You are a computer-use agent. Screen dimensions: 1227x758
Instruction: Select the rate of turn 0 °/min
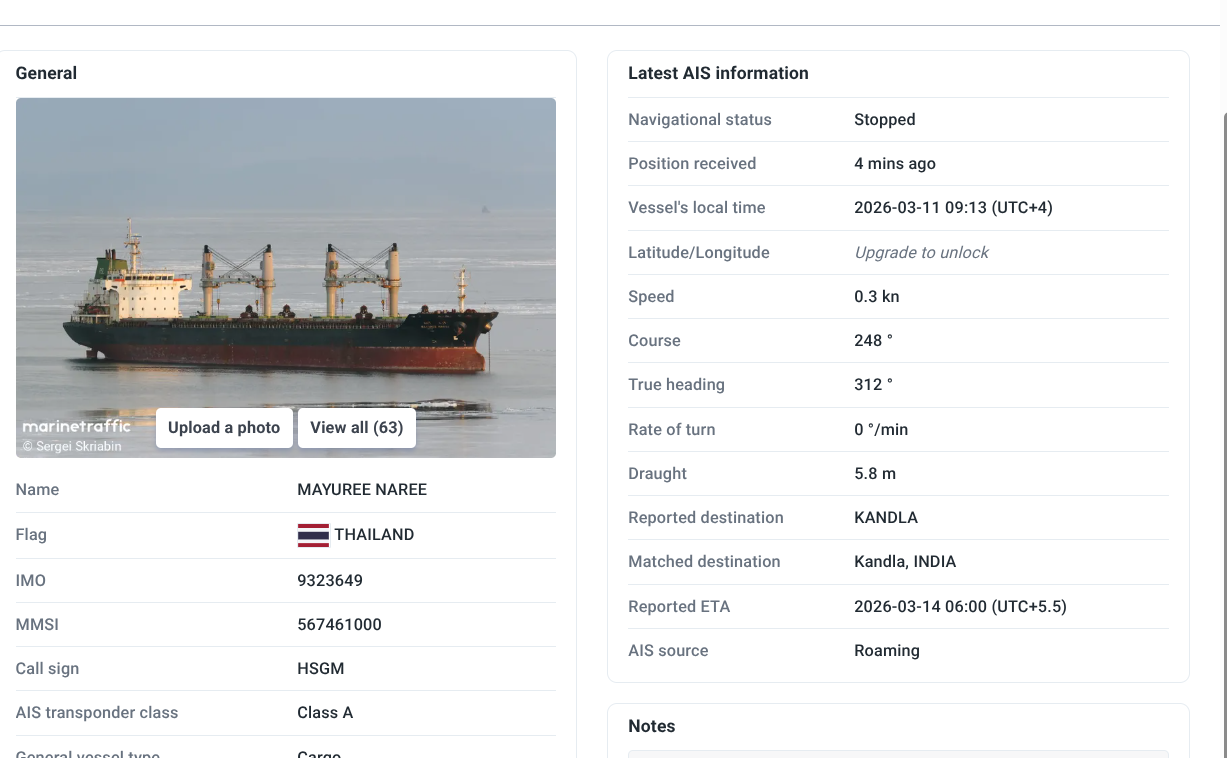point(881,429)
